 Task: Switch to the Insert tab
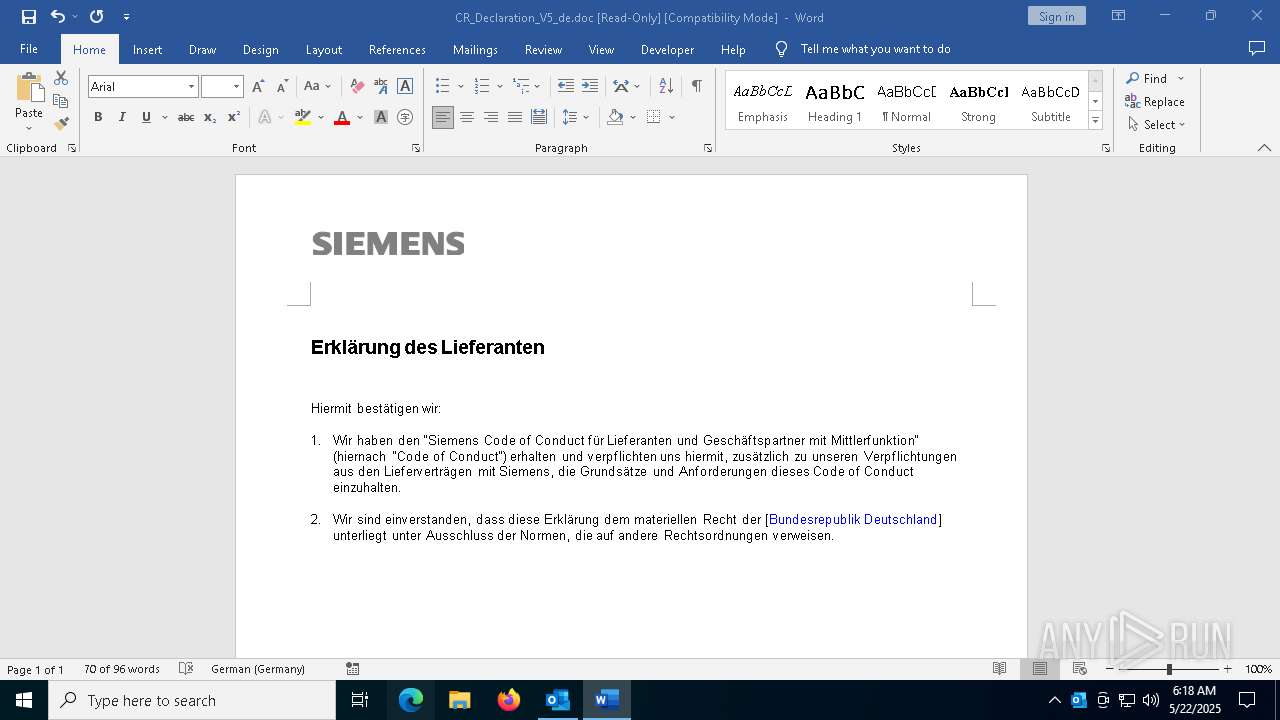click(x=147, y=49)
